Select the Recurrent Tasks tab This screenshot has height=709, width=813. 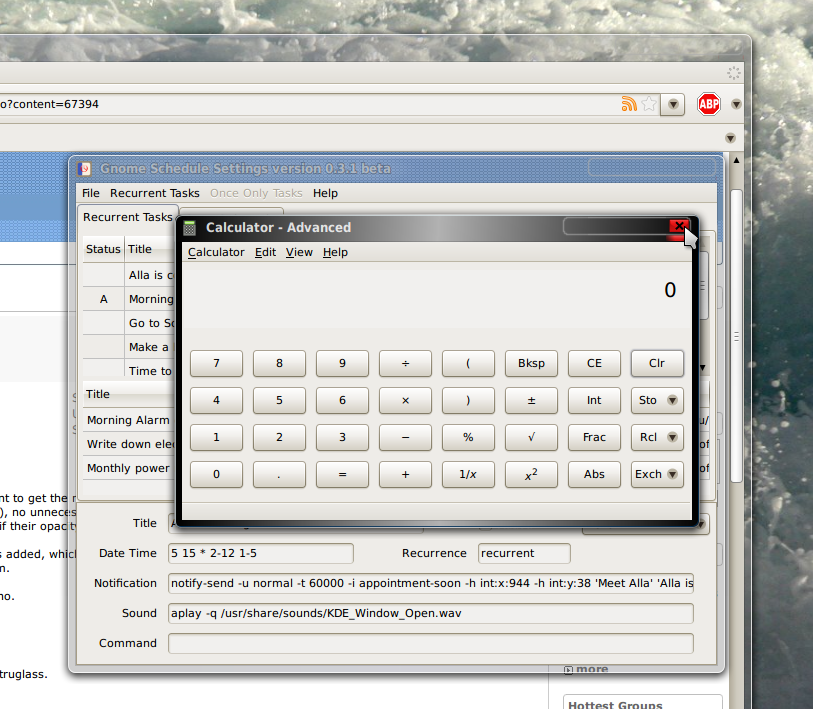[x=128, y=217]
